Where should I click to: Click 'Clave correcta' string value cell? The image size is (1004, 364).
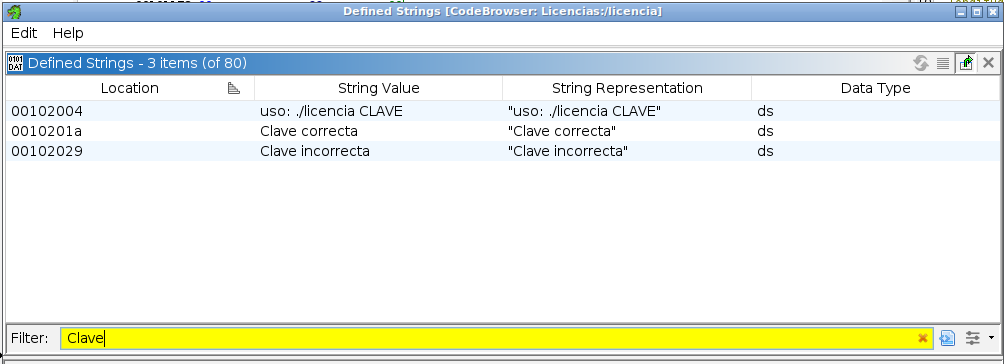click(378, 131)
